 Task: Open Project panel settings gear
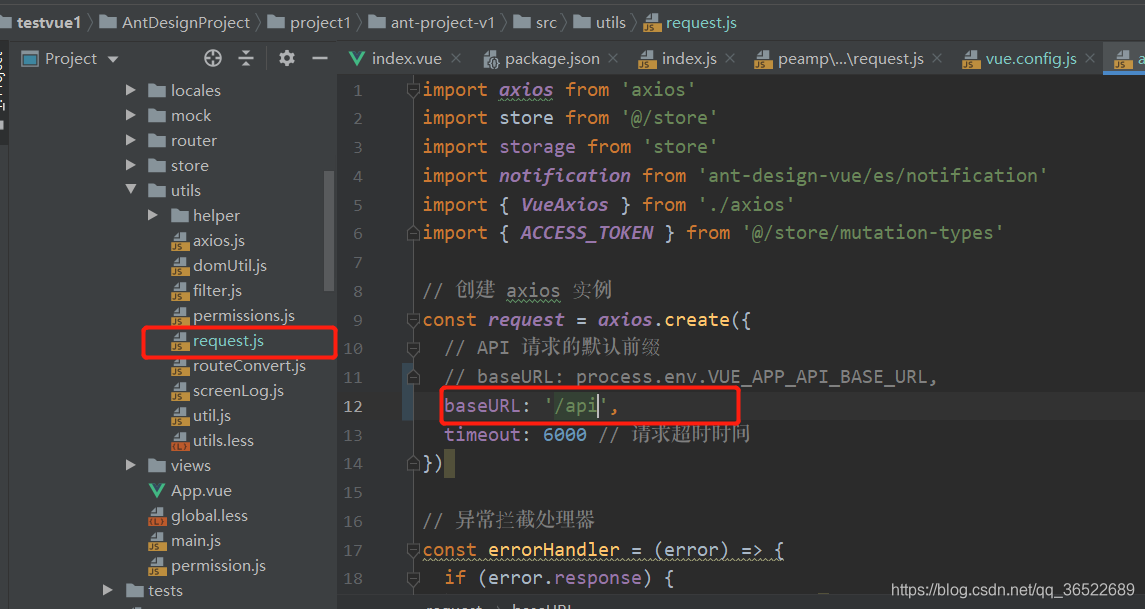287,58
